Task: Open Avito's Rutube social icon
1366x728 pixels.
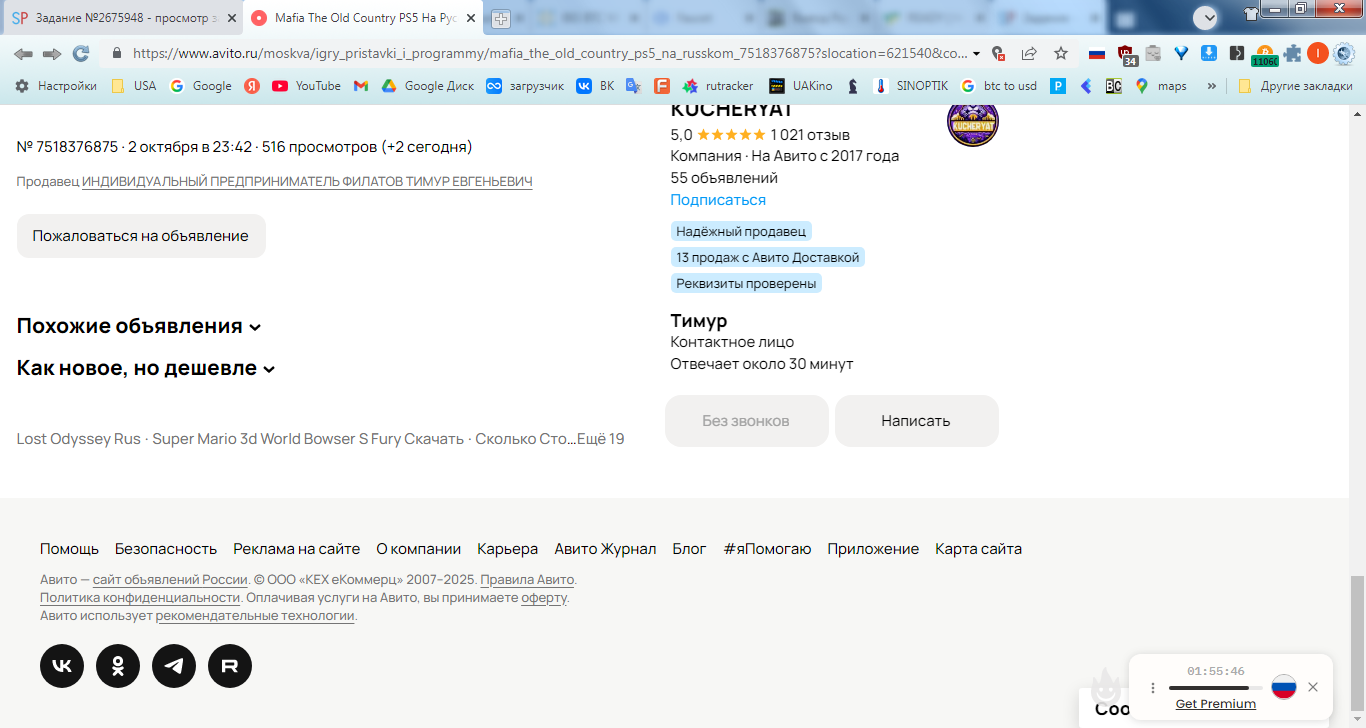Action: (230, 666)
